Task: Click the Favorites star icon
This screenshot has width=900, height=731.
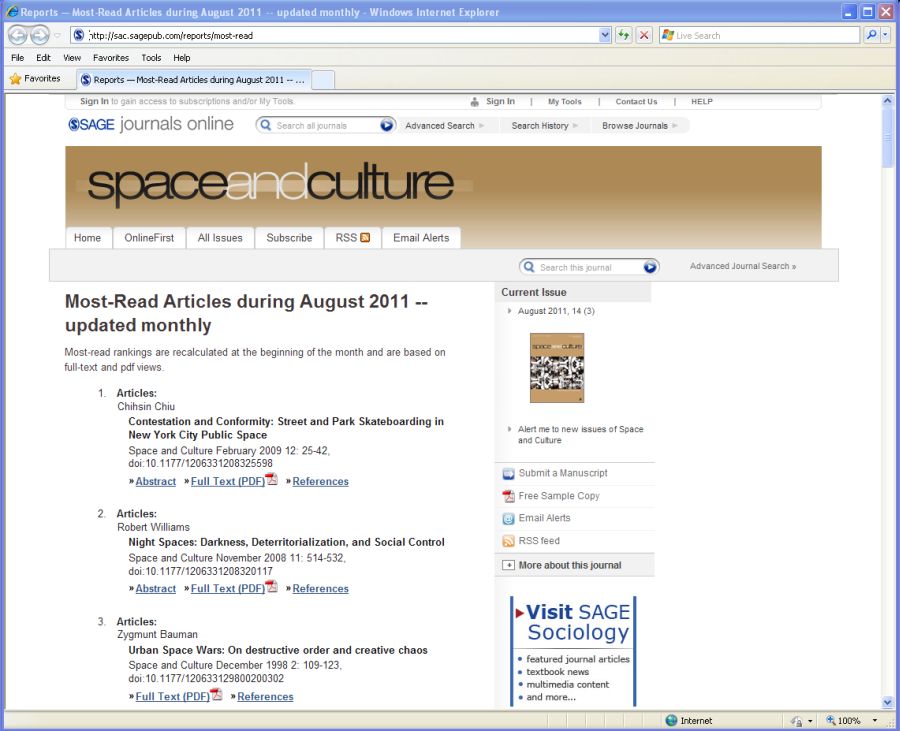Action: coord(15,79)
